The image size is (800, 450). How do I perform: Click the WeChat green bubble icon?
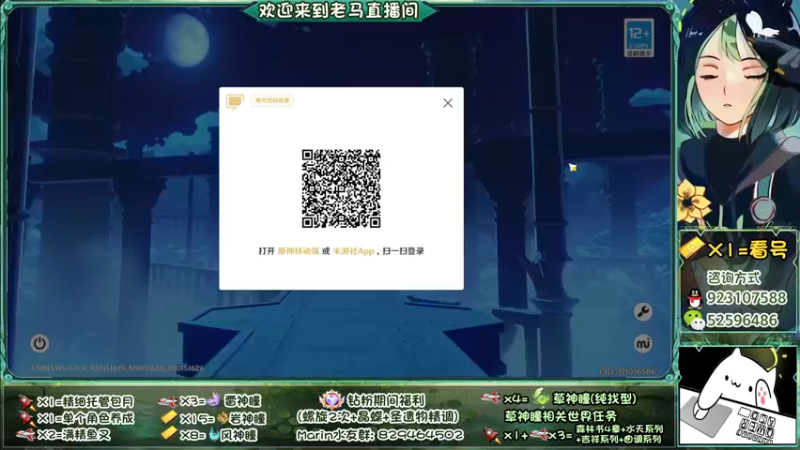[x=694, y=320]
